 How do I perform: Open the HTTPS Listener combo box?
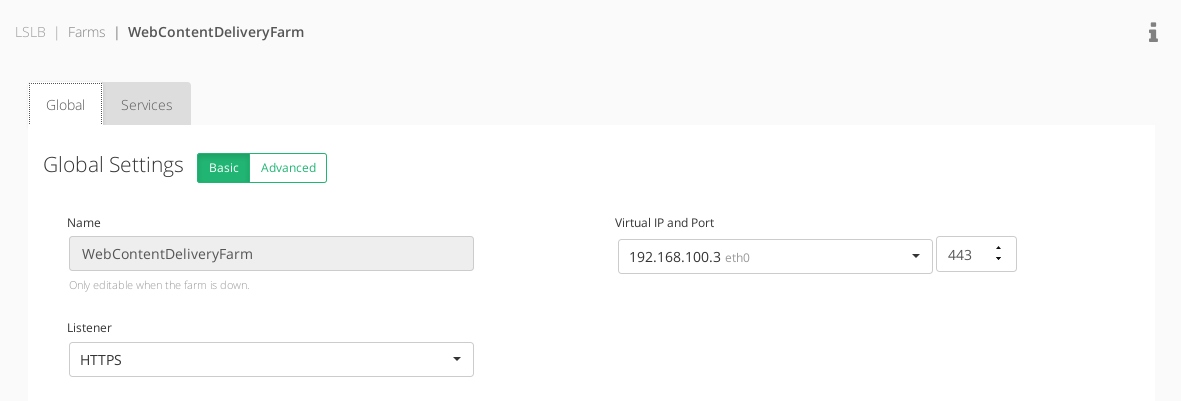click(271, 360)
